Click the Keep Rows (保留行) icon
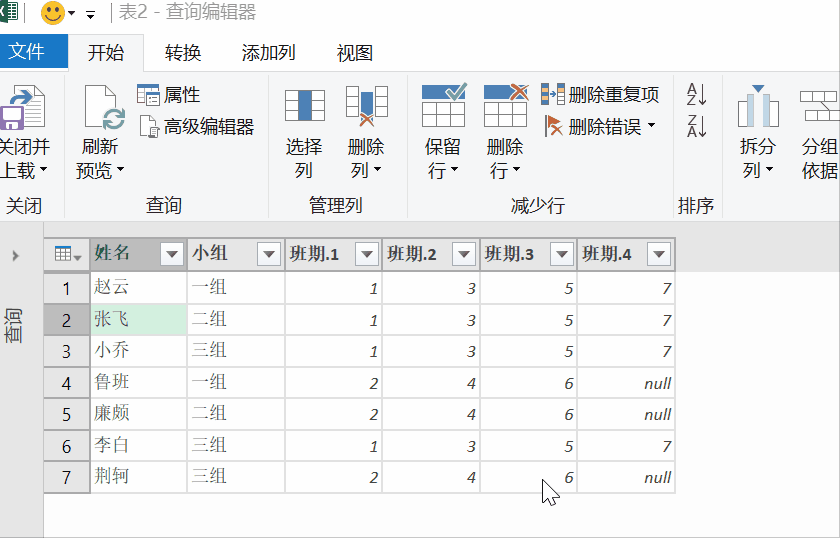 pos(444,105)
